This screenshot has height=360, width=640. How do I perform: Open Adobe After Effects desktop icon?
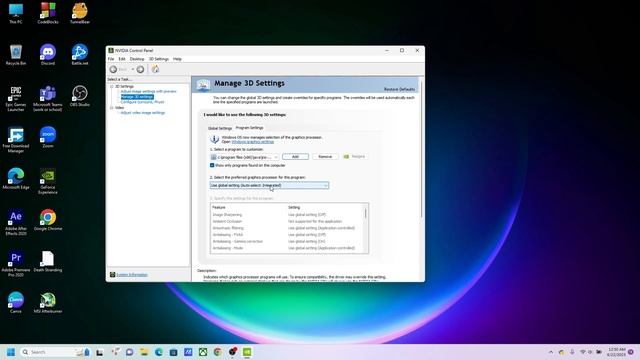tap(16, 222)
